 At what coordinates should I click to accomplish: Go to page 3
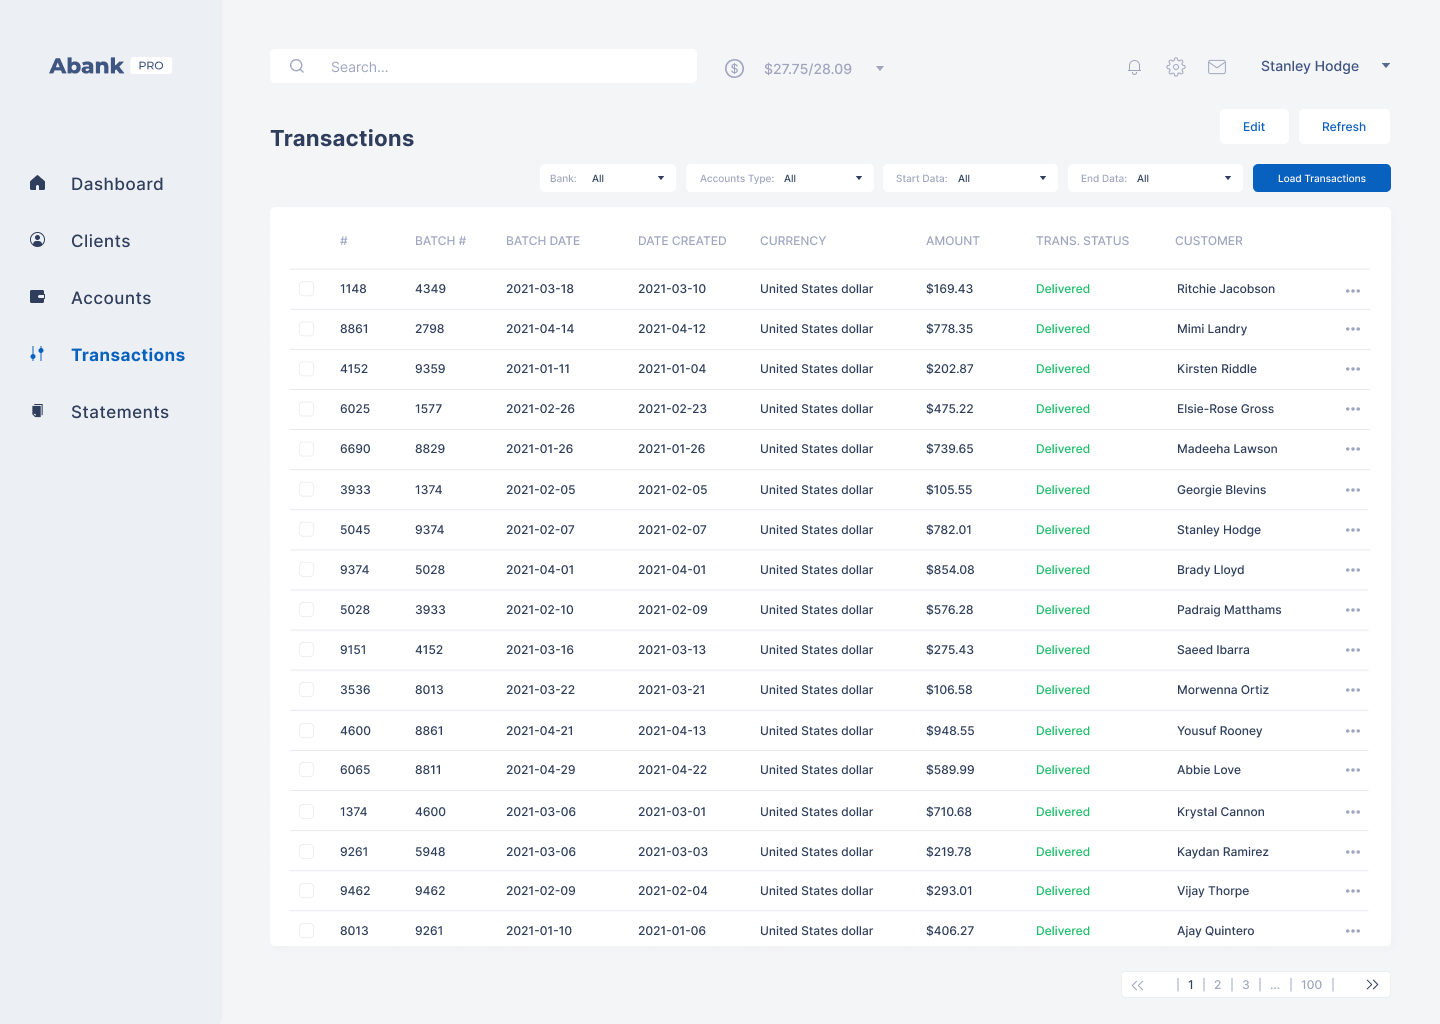click(1246, 985)
